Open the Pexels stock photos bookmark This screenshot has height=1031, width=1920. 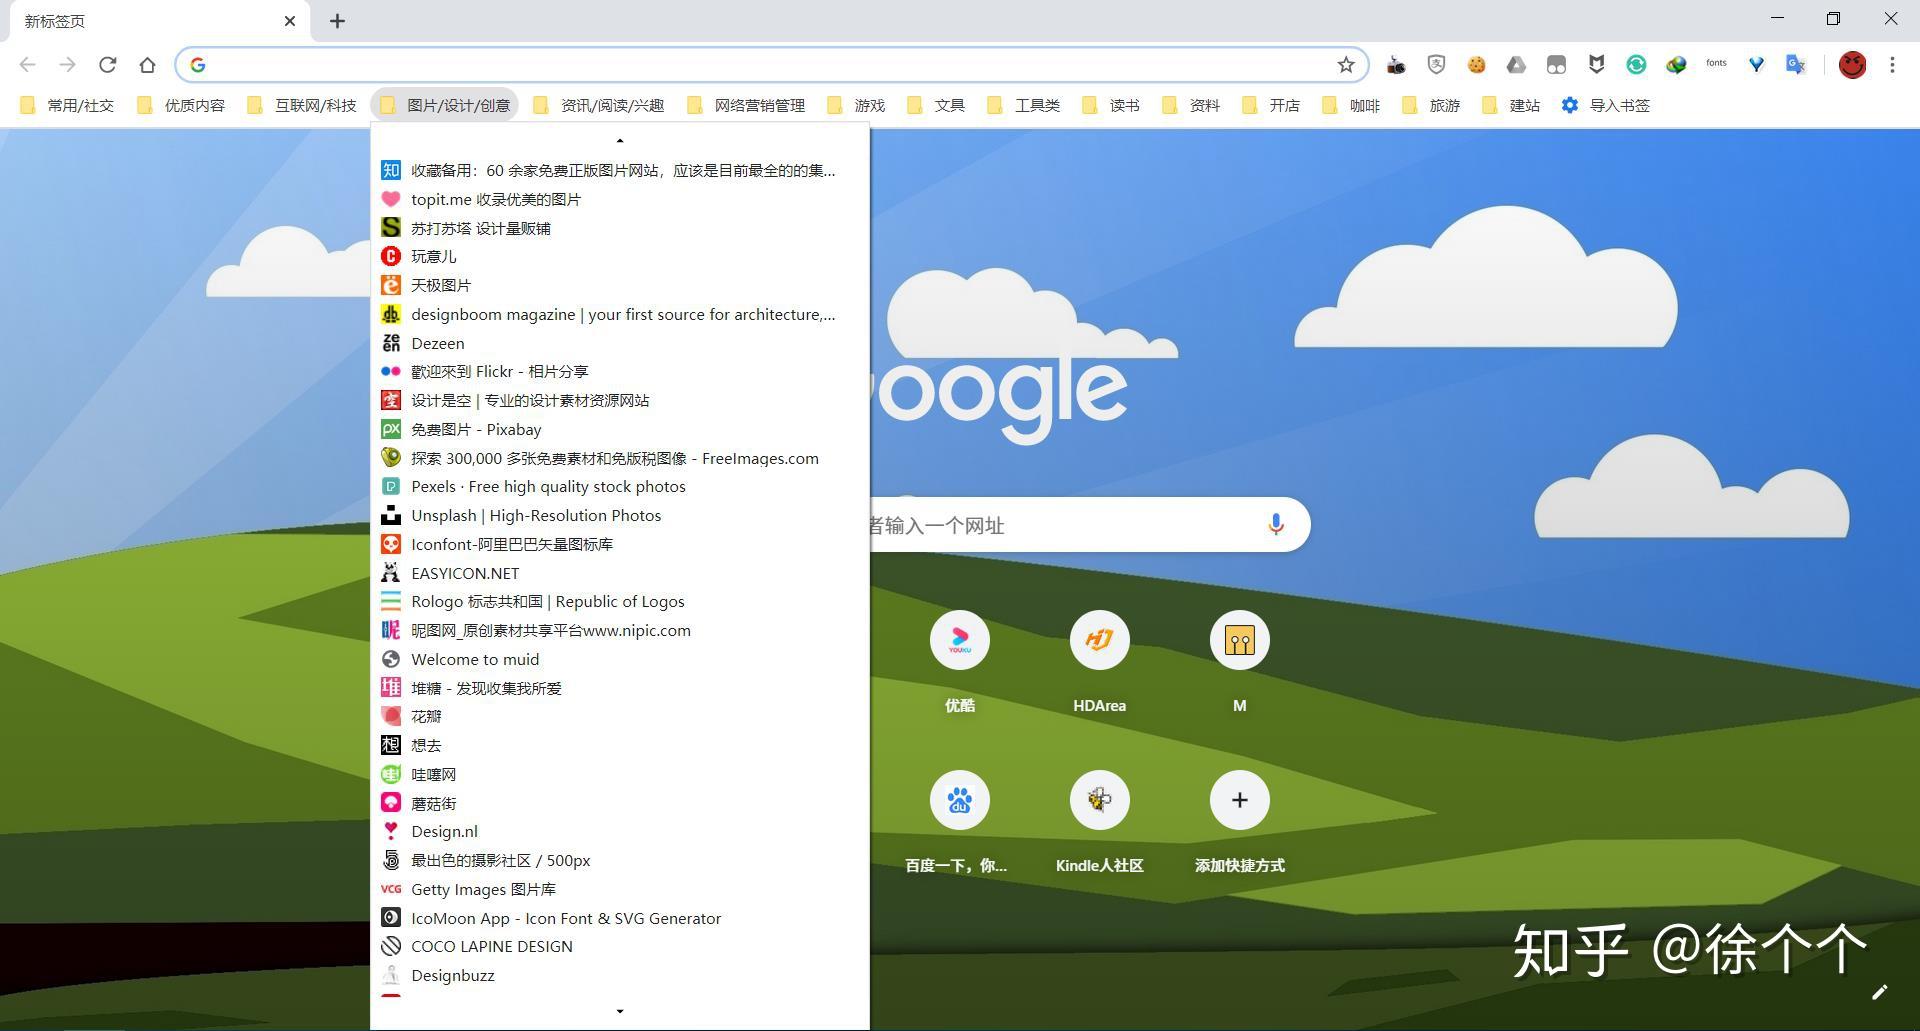pyautogui.click(x=620, y=486)
